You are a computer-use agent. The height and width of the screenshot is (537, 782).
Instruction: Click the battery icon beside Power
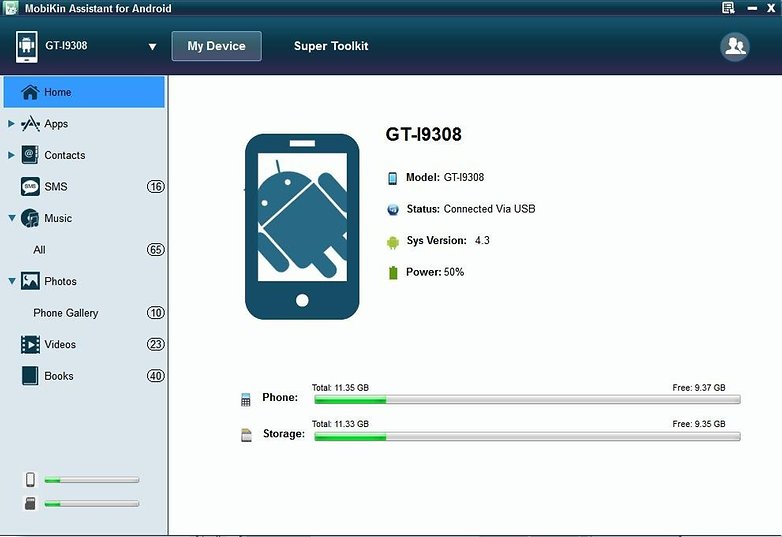coord(393,273)
